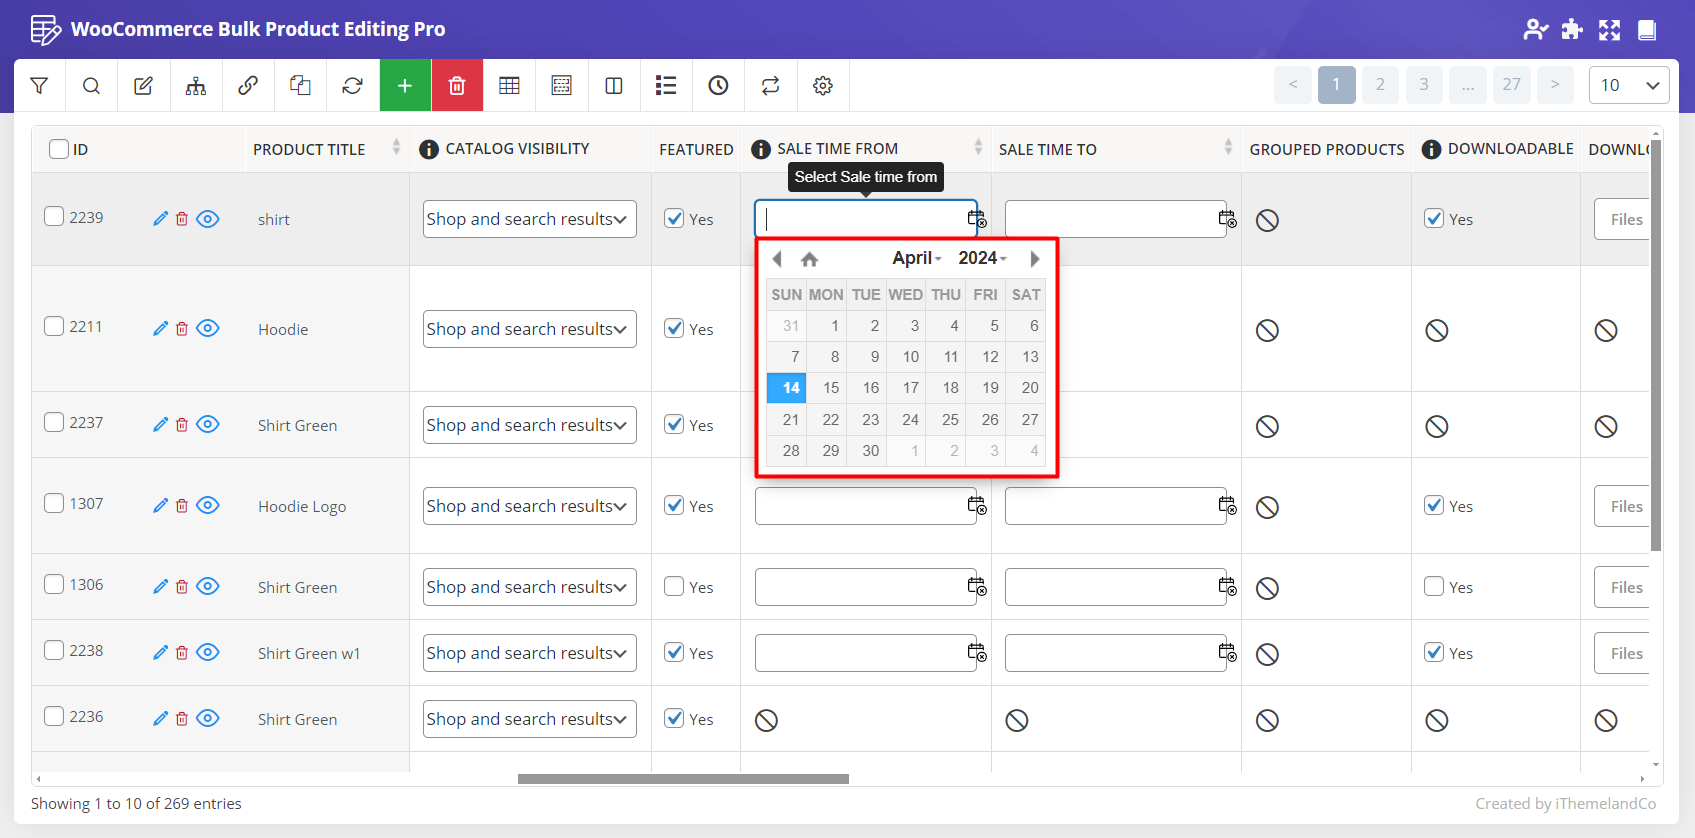Click the search magnifier toolbar icon
The image size is (1695, 838).
[91, 86]
